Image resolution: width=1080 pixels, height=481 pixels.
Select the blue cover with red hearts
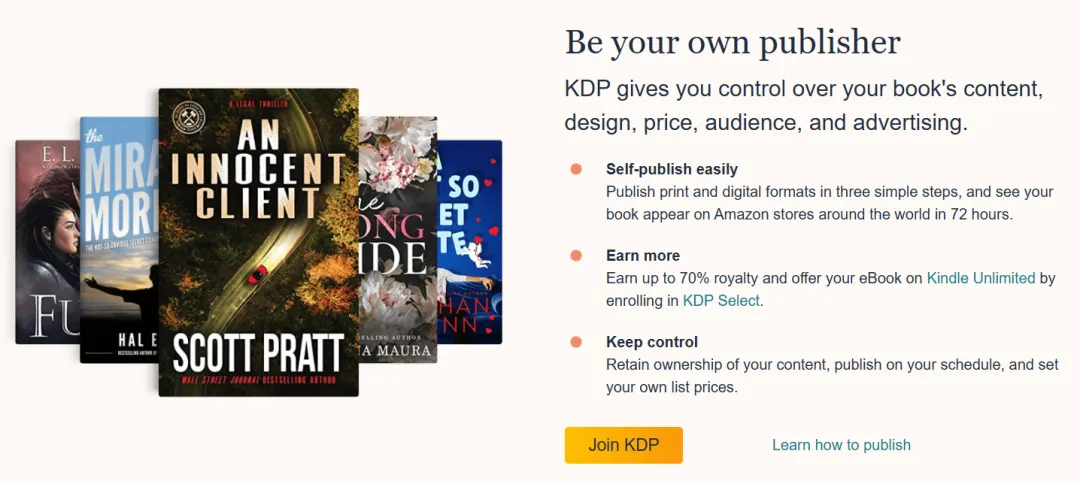470,240
